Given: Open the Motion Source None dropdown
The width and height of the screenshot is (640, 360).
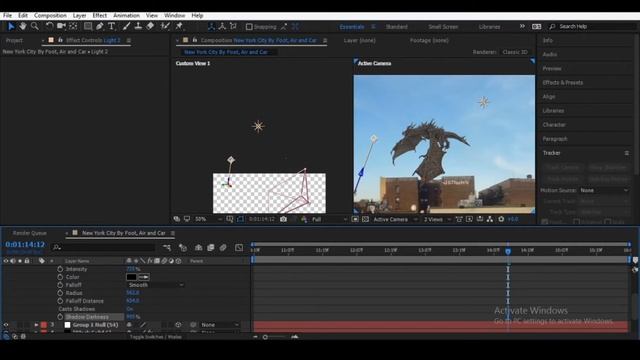Looking at the screenshot, I should [604, 190].
